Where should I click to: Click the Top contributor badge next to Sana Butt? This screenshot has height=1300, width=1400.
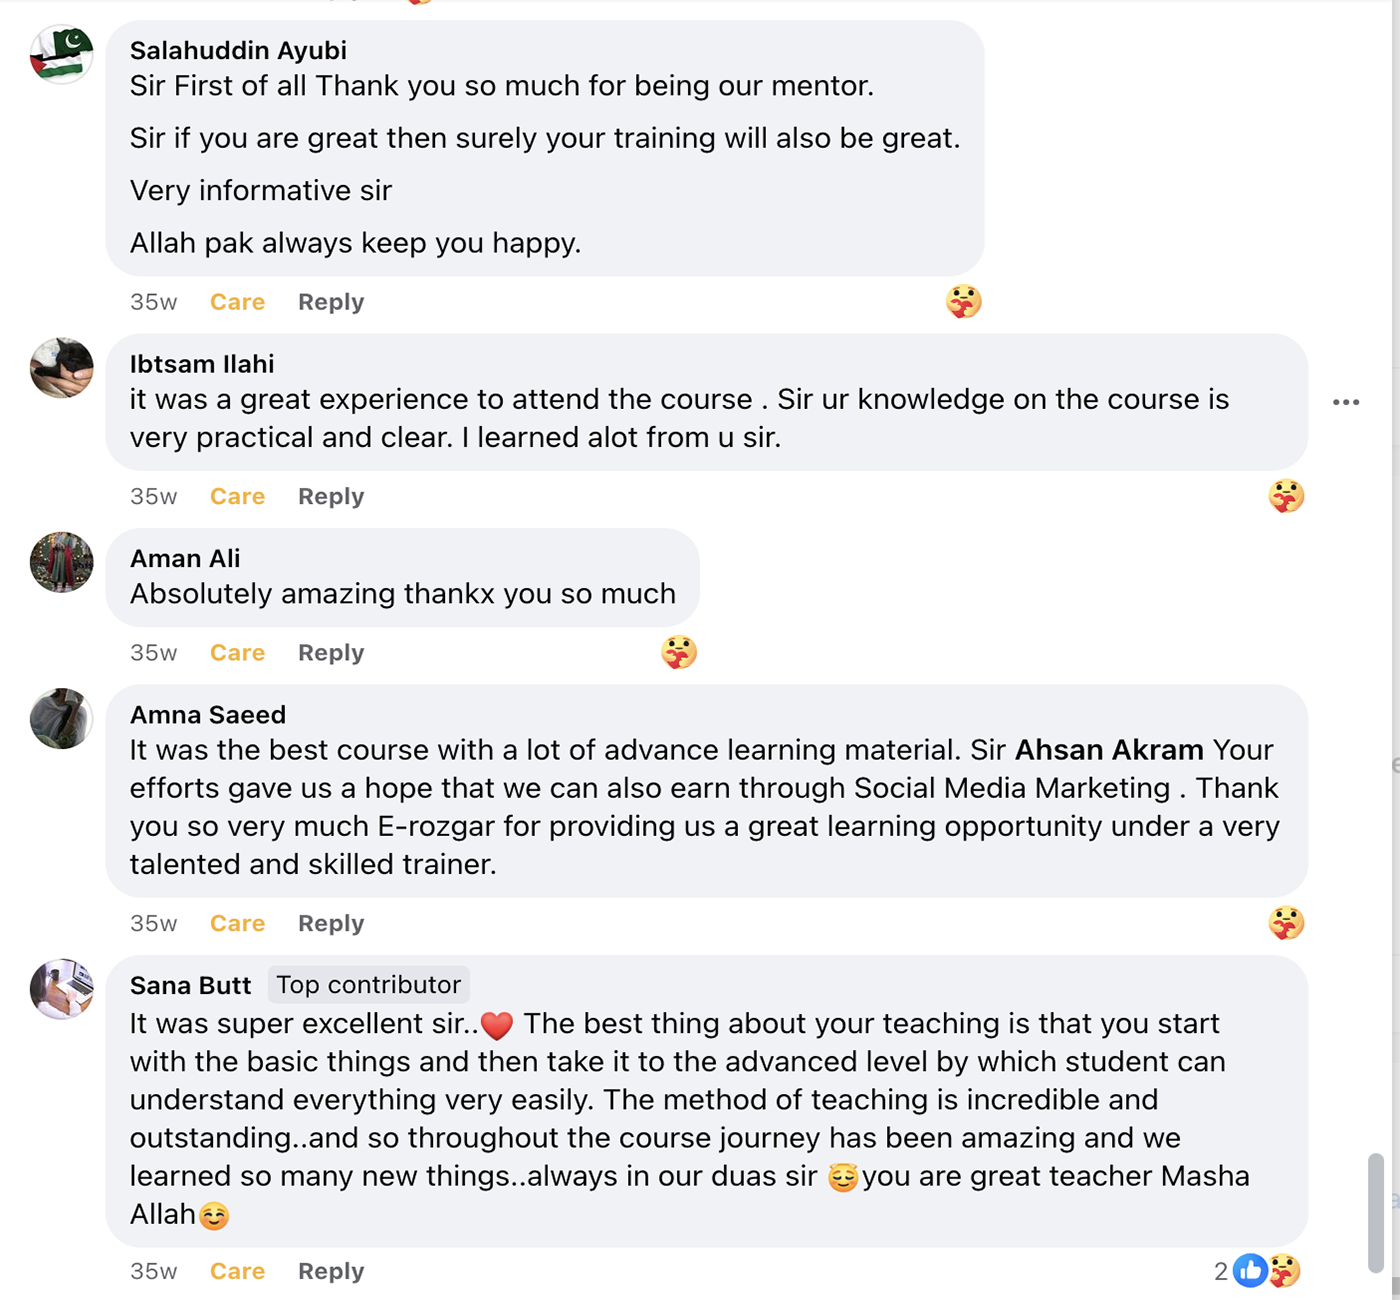click(369, 985)
